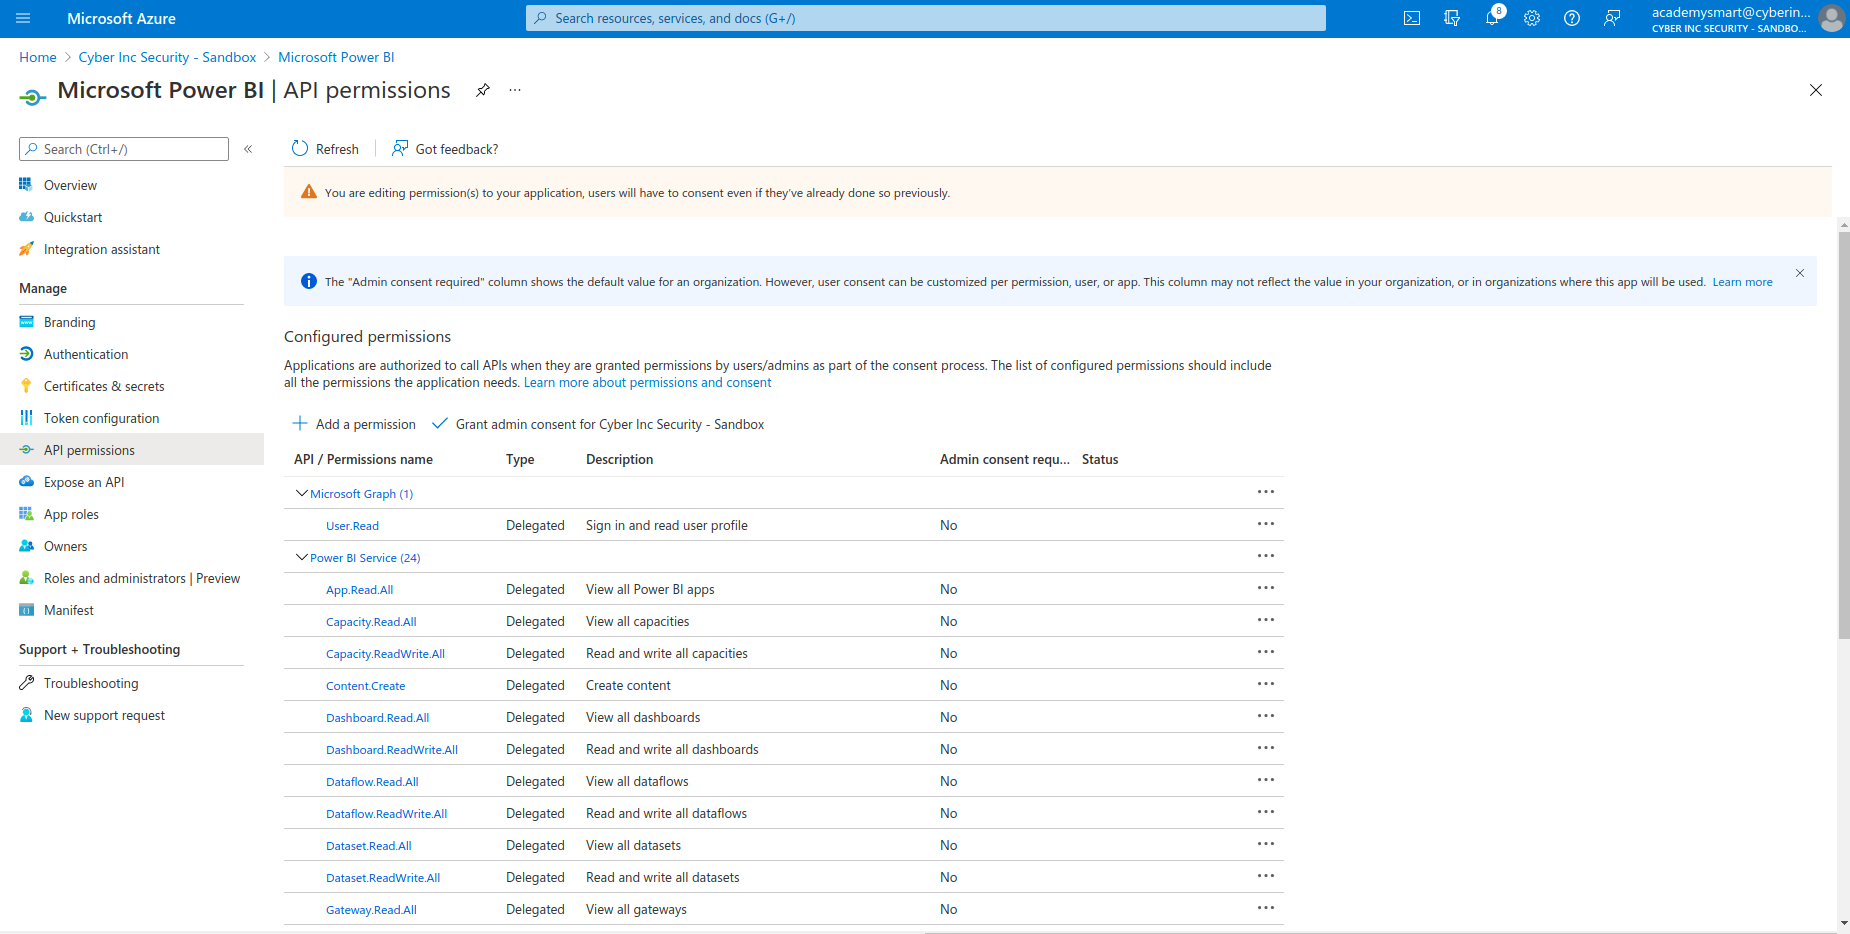
Task: Open options for the Dashboard.ReadWrite.All row
Action: [1266, 748]
